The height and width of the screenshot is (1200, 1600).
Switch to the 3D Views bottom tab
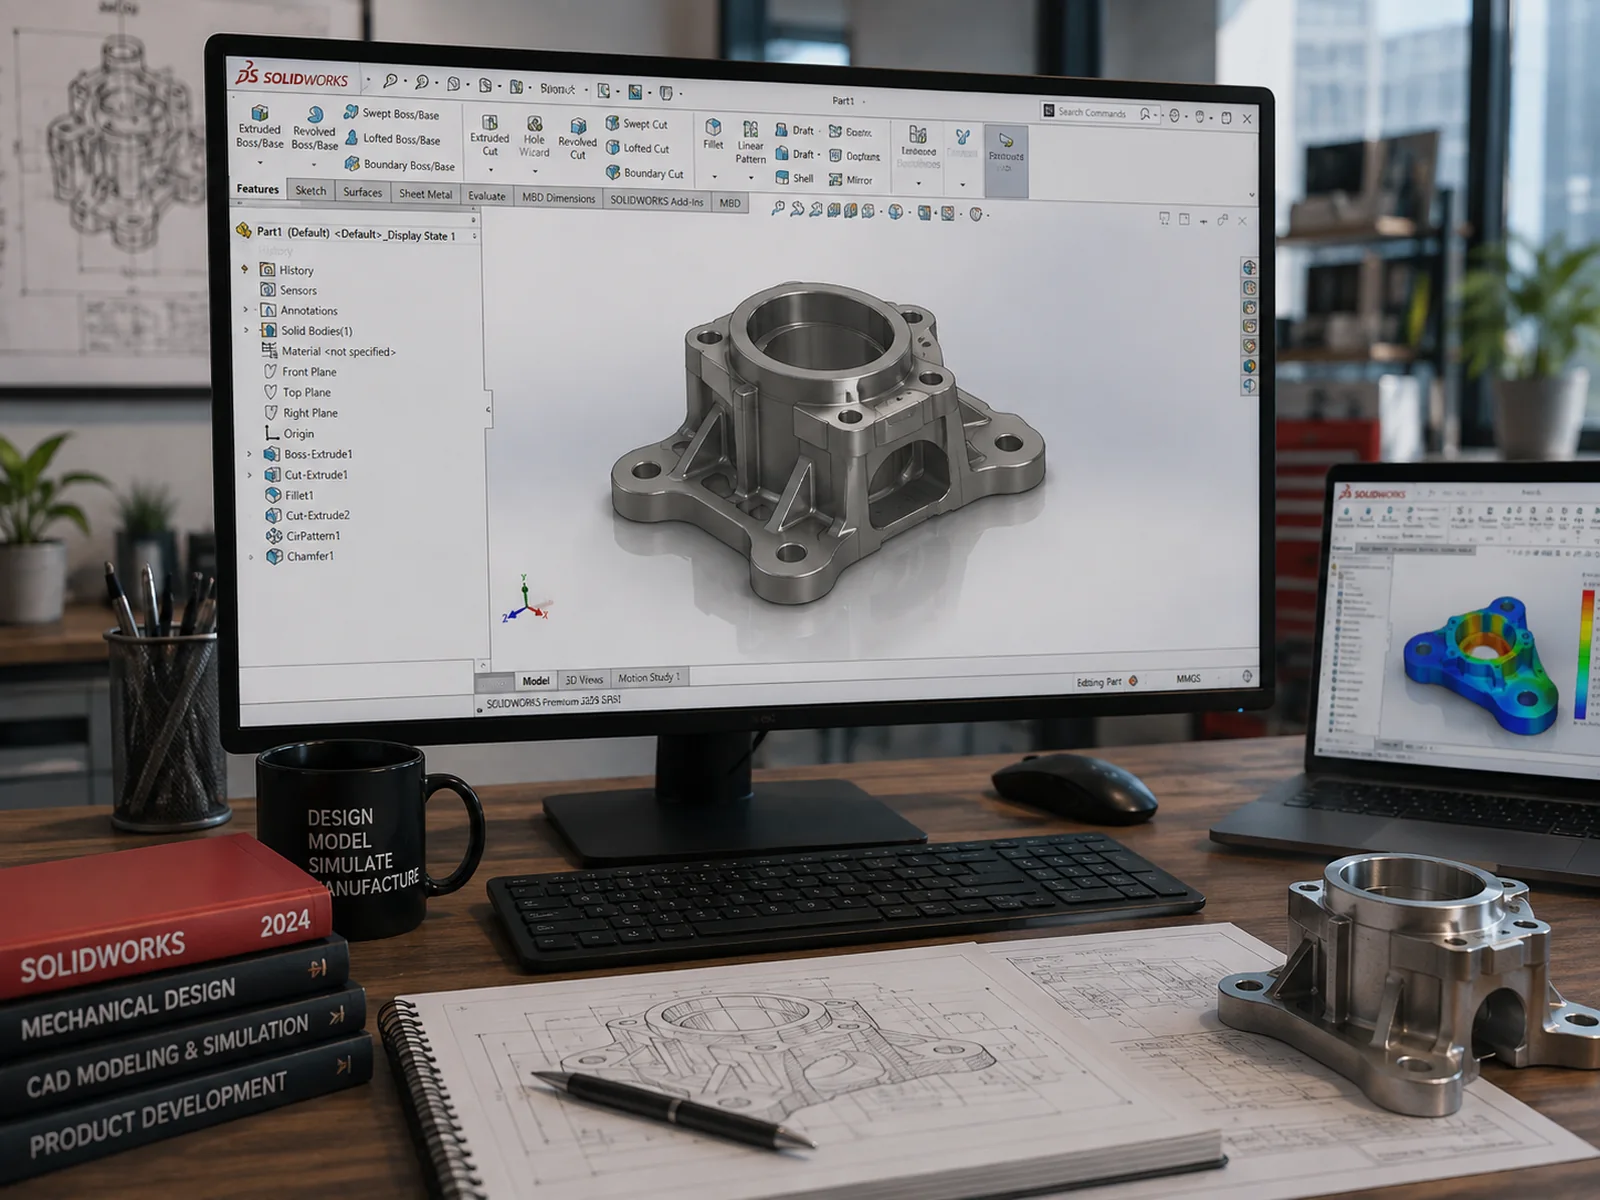coord(584,679)
